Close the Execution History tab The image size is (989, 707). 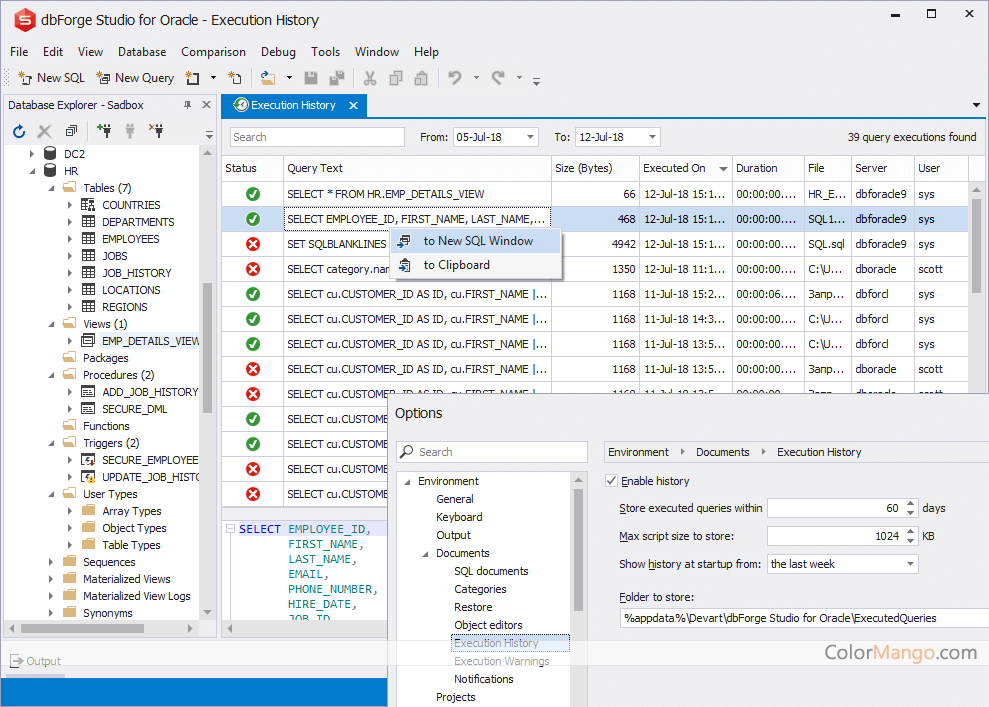pyautogui.click(x=354, y=105)
